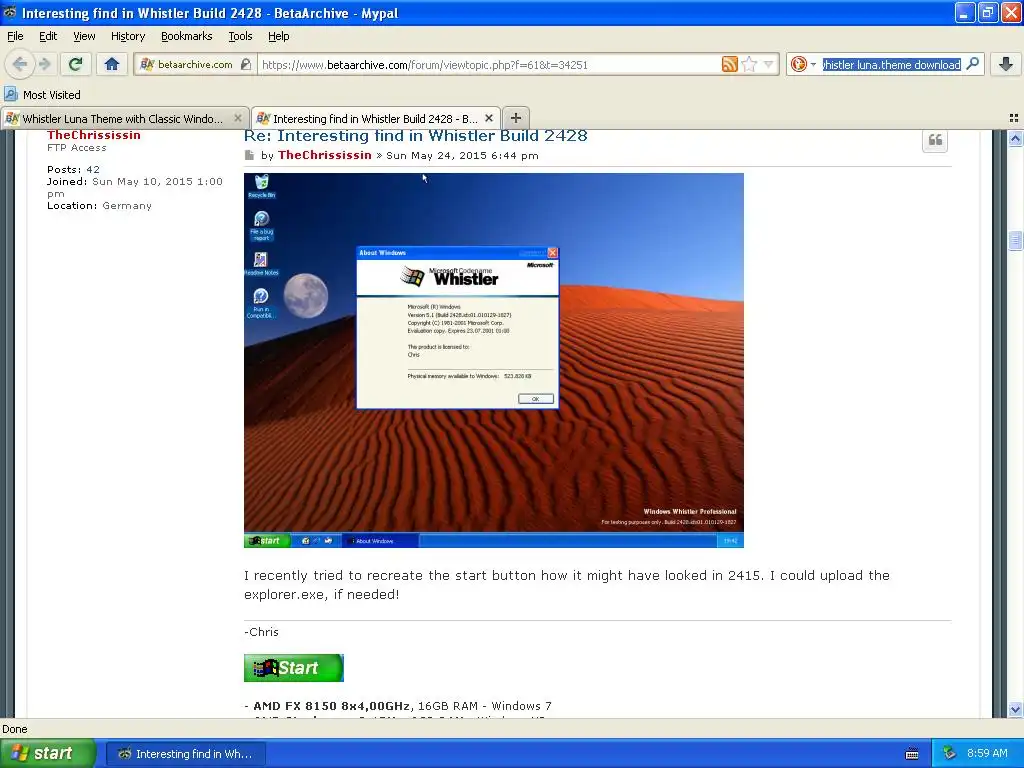Click the on-screen keyboard tray icon

(912, 754)
